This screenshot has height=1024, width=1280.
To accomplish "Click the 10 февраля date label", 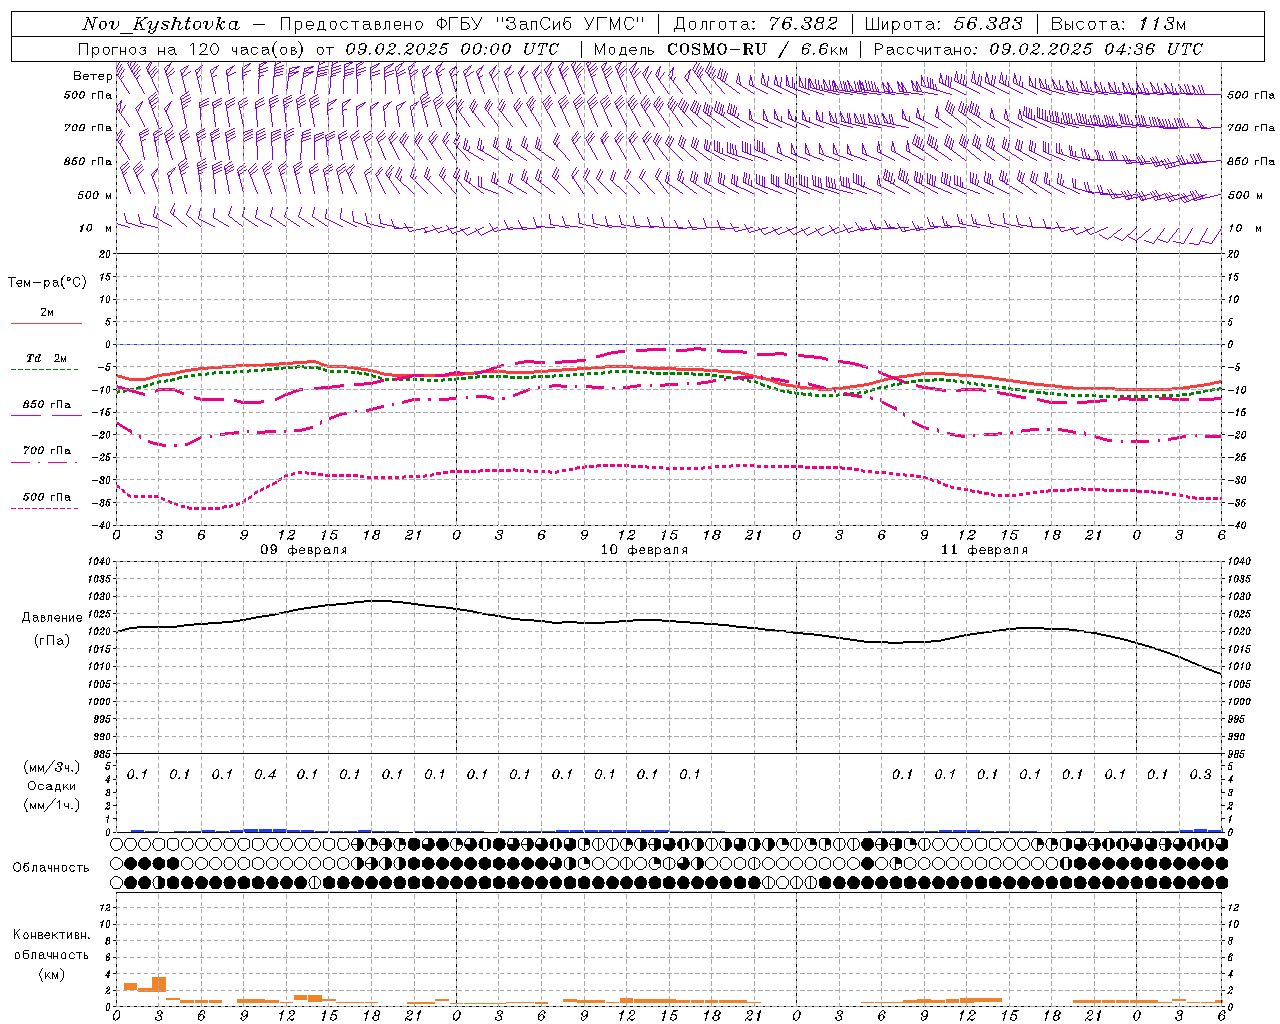I will click(x=644, y=550).
